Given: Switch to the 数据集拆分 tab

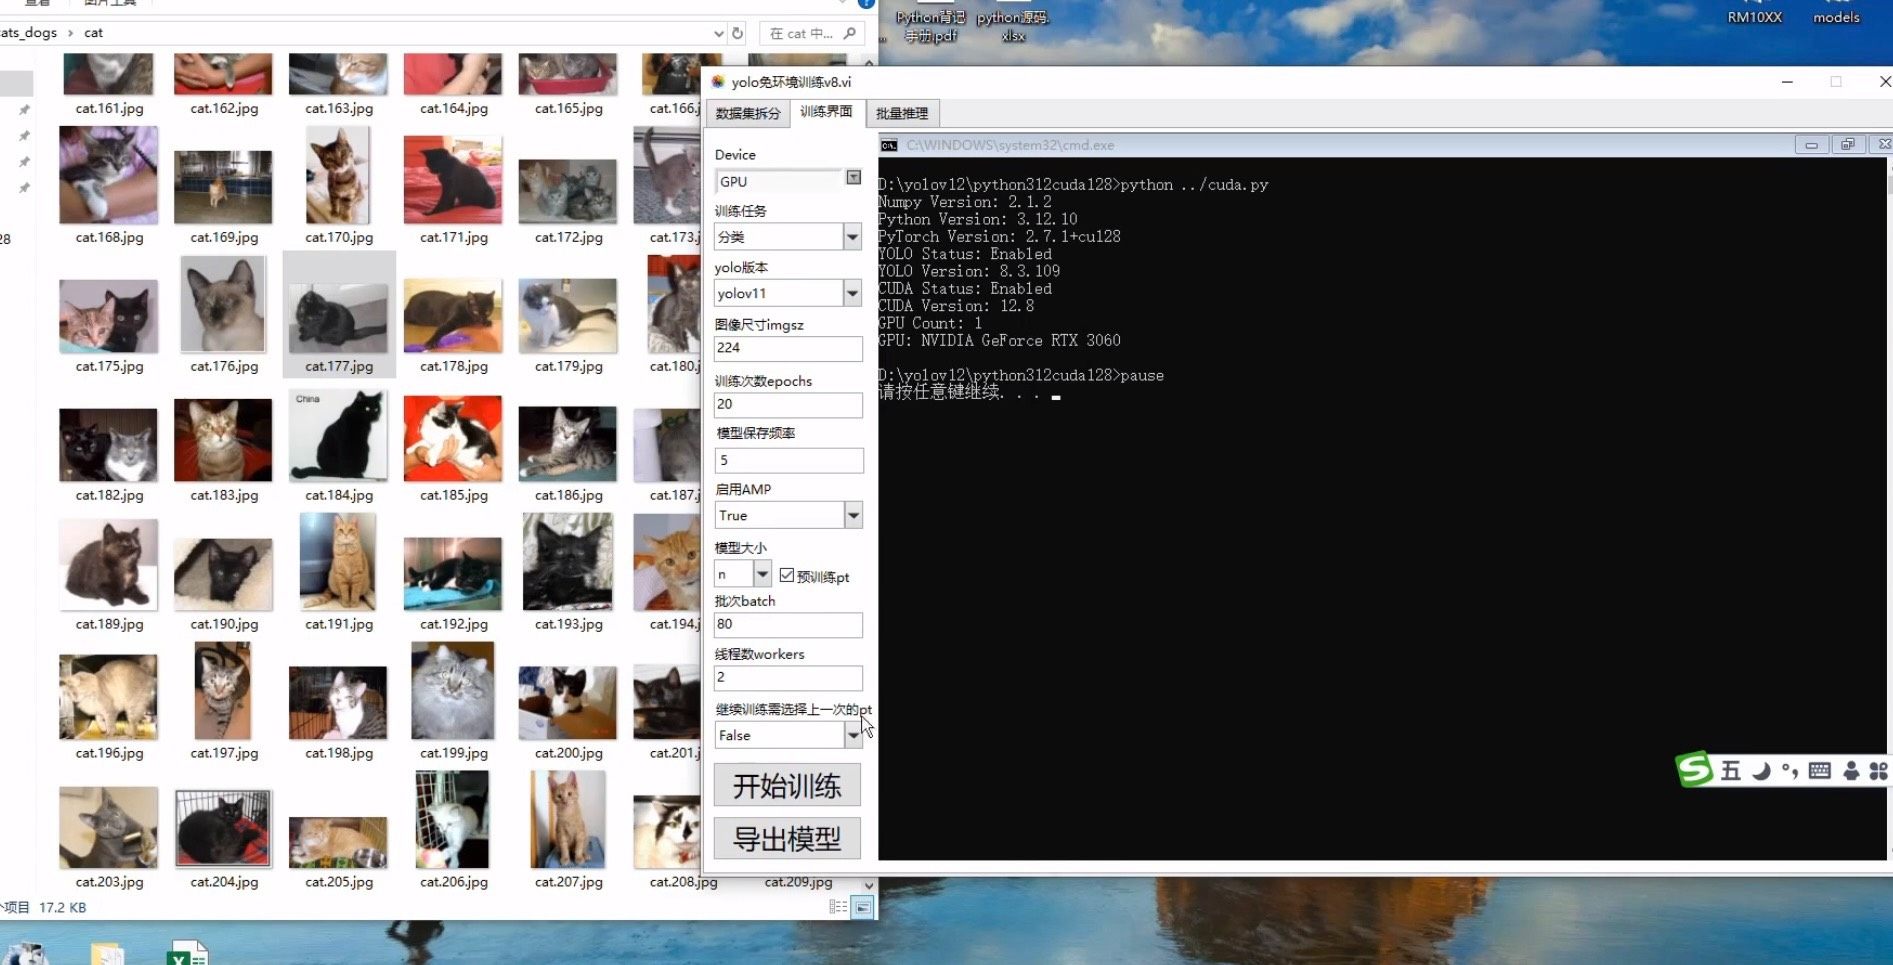Looking at the screenshot, I should click(x=747, y=113).
